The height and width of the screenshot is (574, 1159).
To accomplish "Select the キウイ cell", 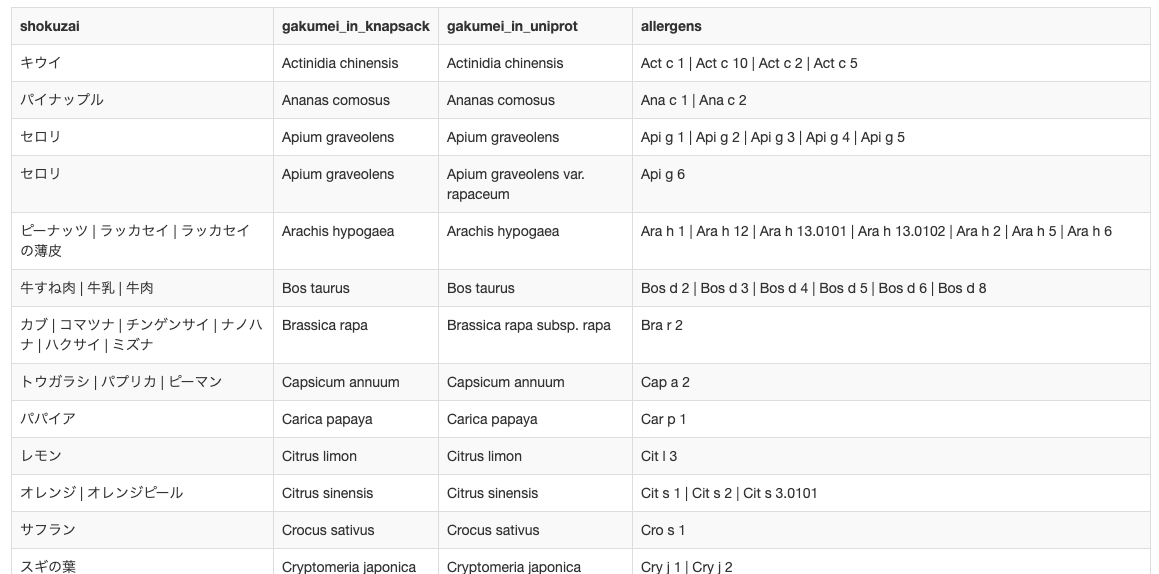I will 41,63.
